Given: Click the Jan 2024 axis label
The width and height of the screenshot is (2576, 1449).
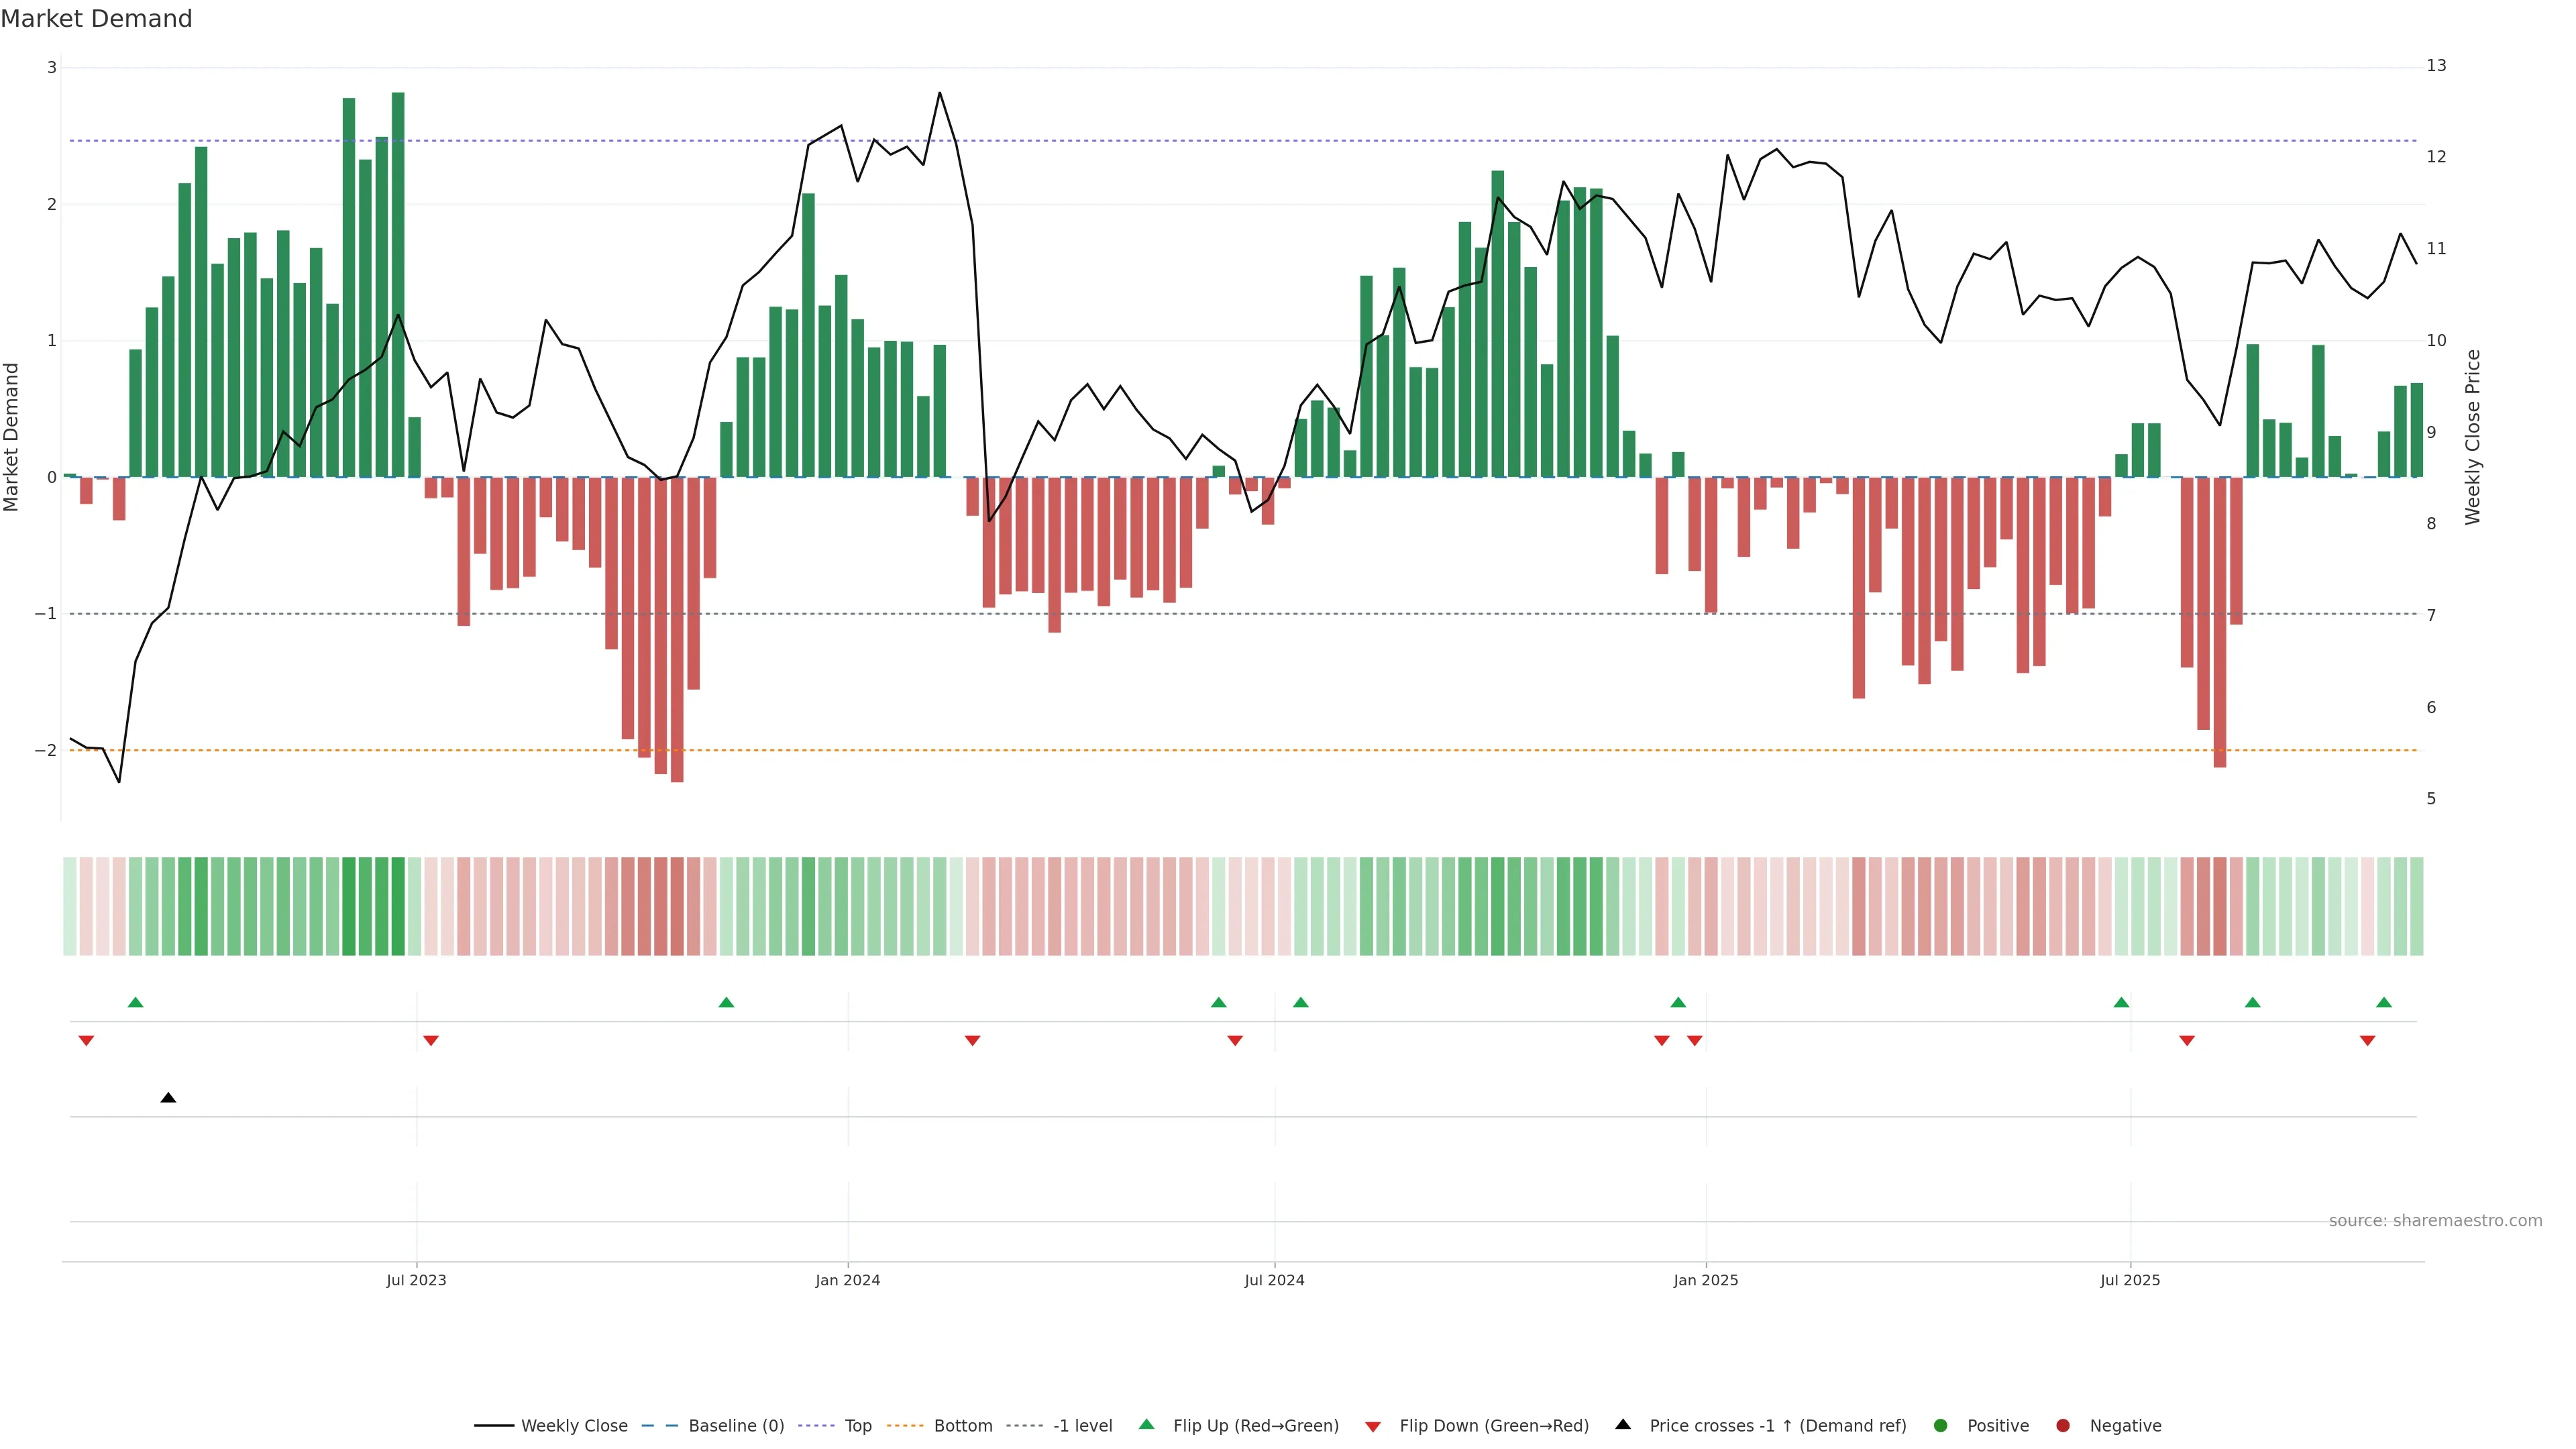Looking at the screenshot, I should pyautogui.click(x=847, y=1280).
